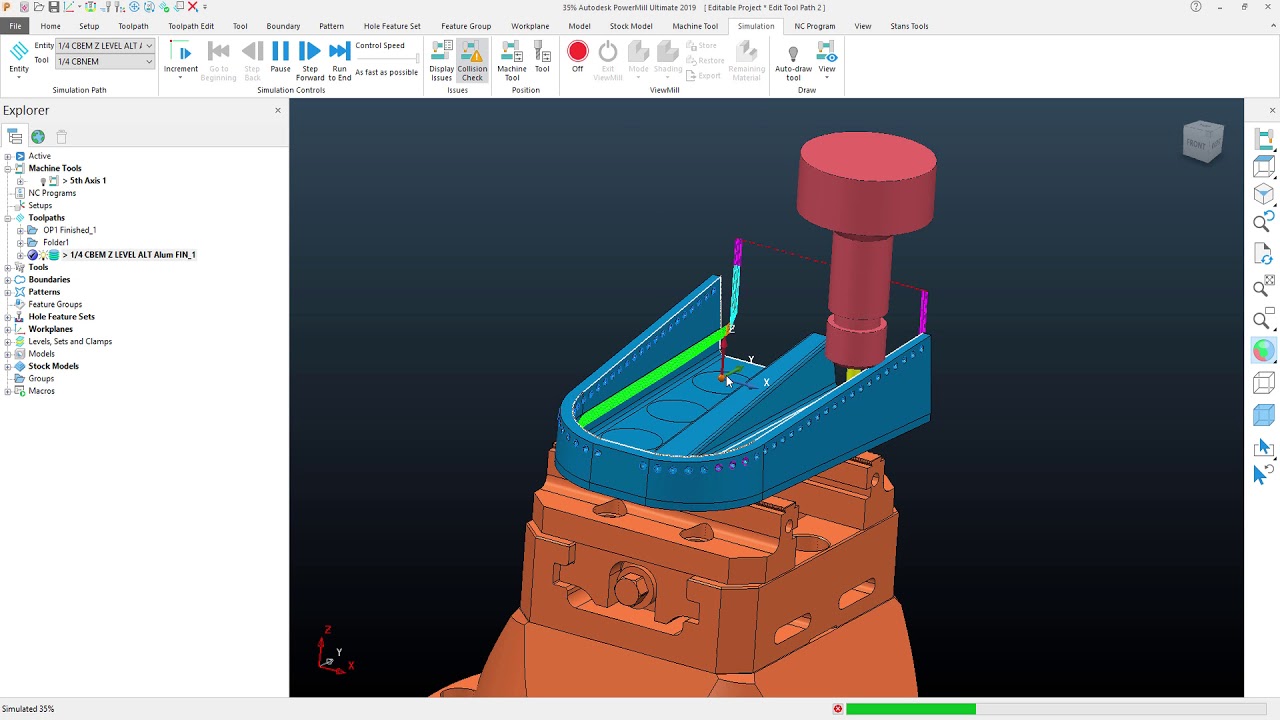Open the Entity selection button in ribbon
Viewport: 1280px width, 720px height.
[x=19, y=59]
